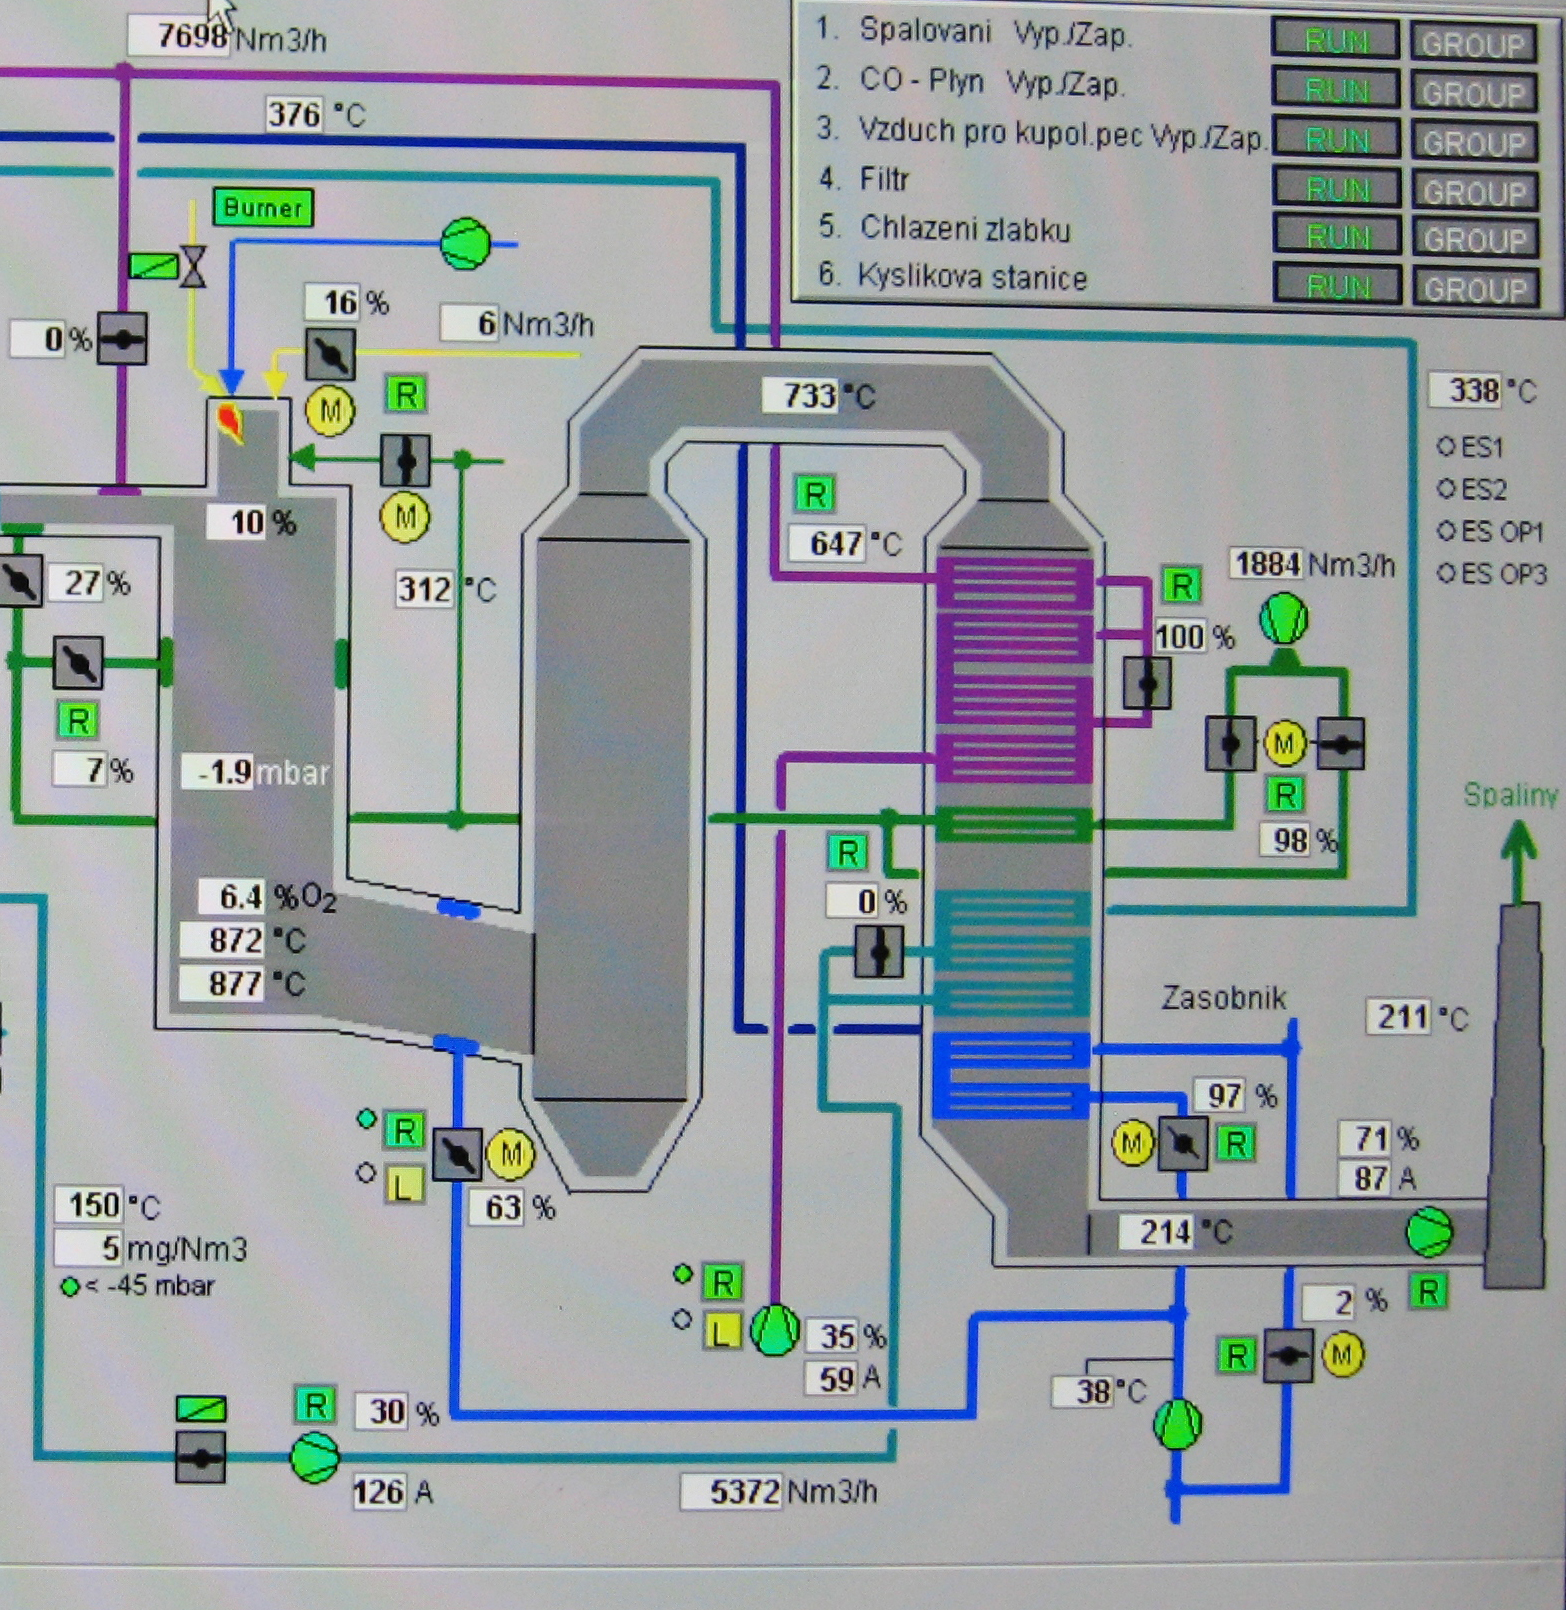Click the green Burner button
The height and width of the screenshot is (1610, 1566).
tap(263, 207)
